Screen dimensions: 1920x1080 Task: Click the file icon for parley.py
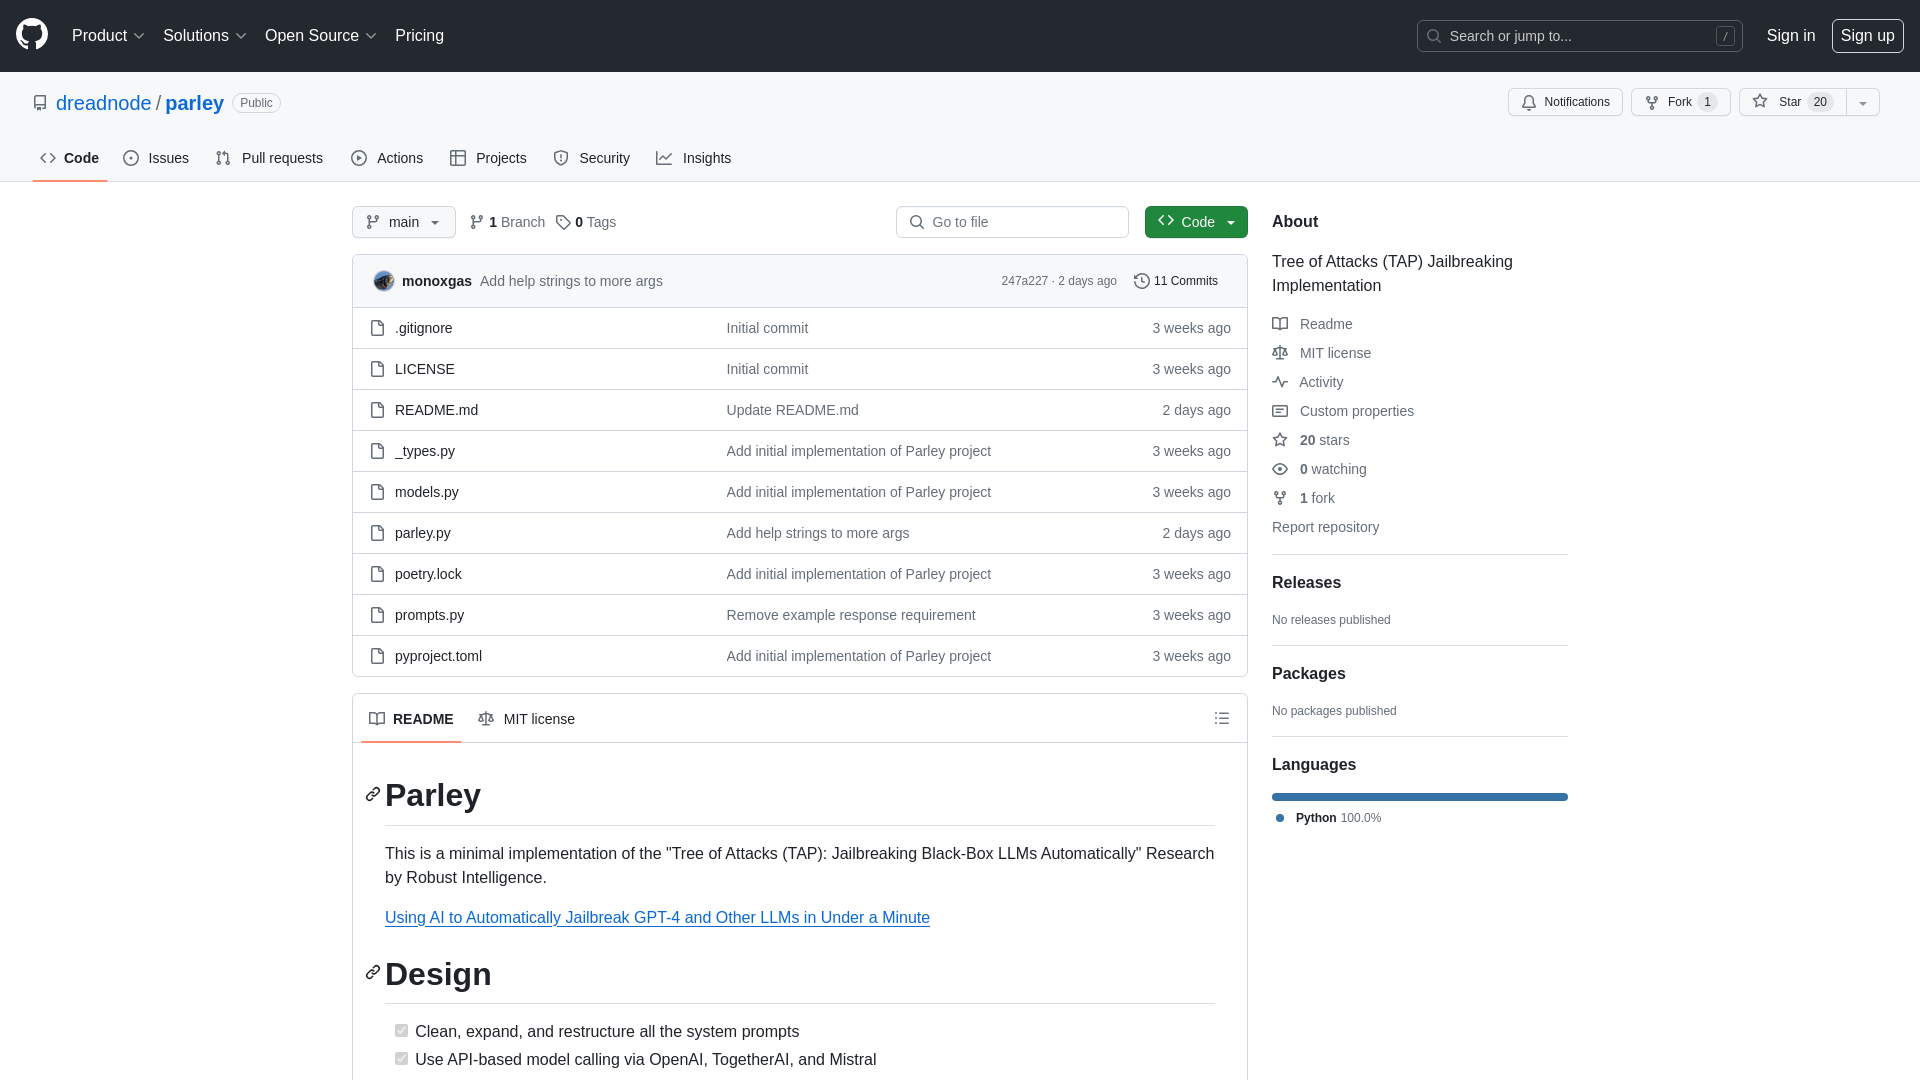[377, 533]
